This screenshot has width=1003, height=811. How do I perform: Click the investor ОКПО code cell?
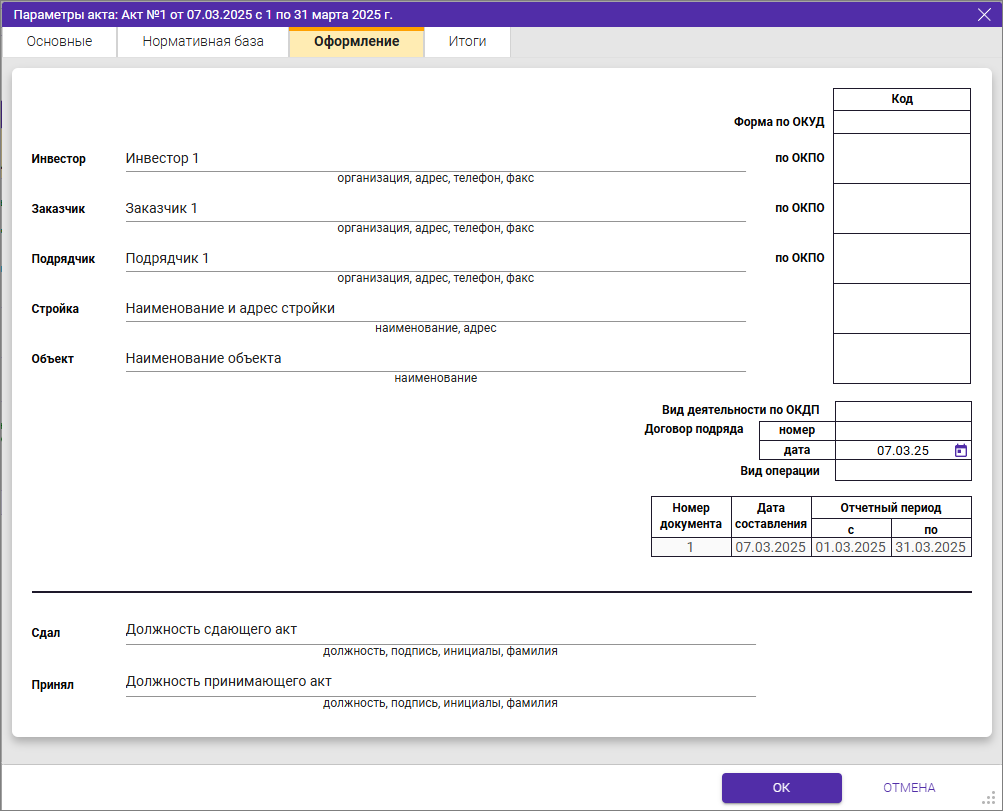pyautogui.click(x=901, y=159)
